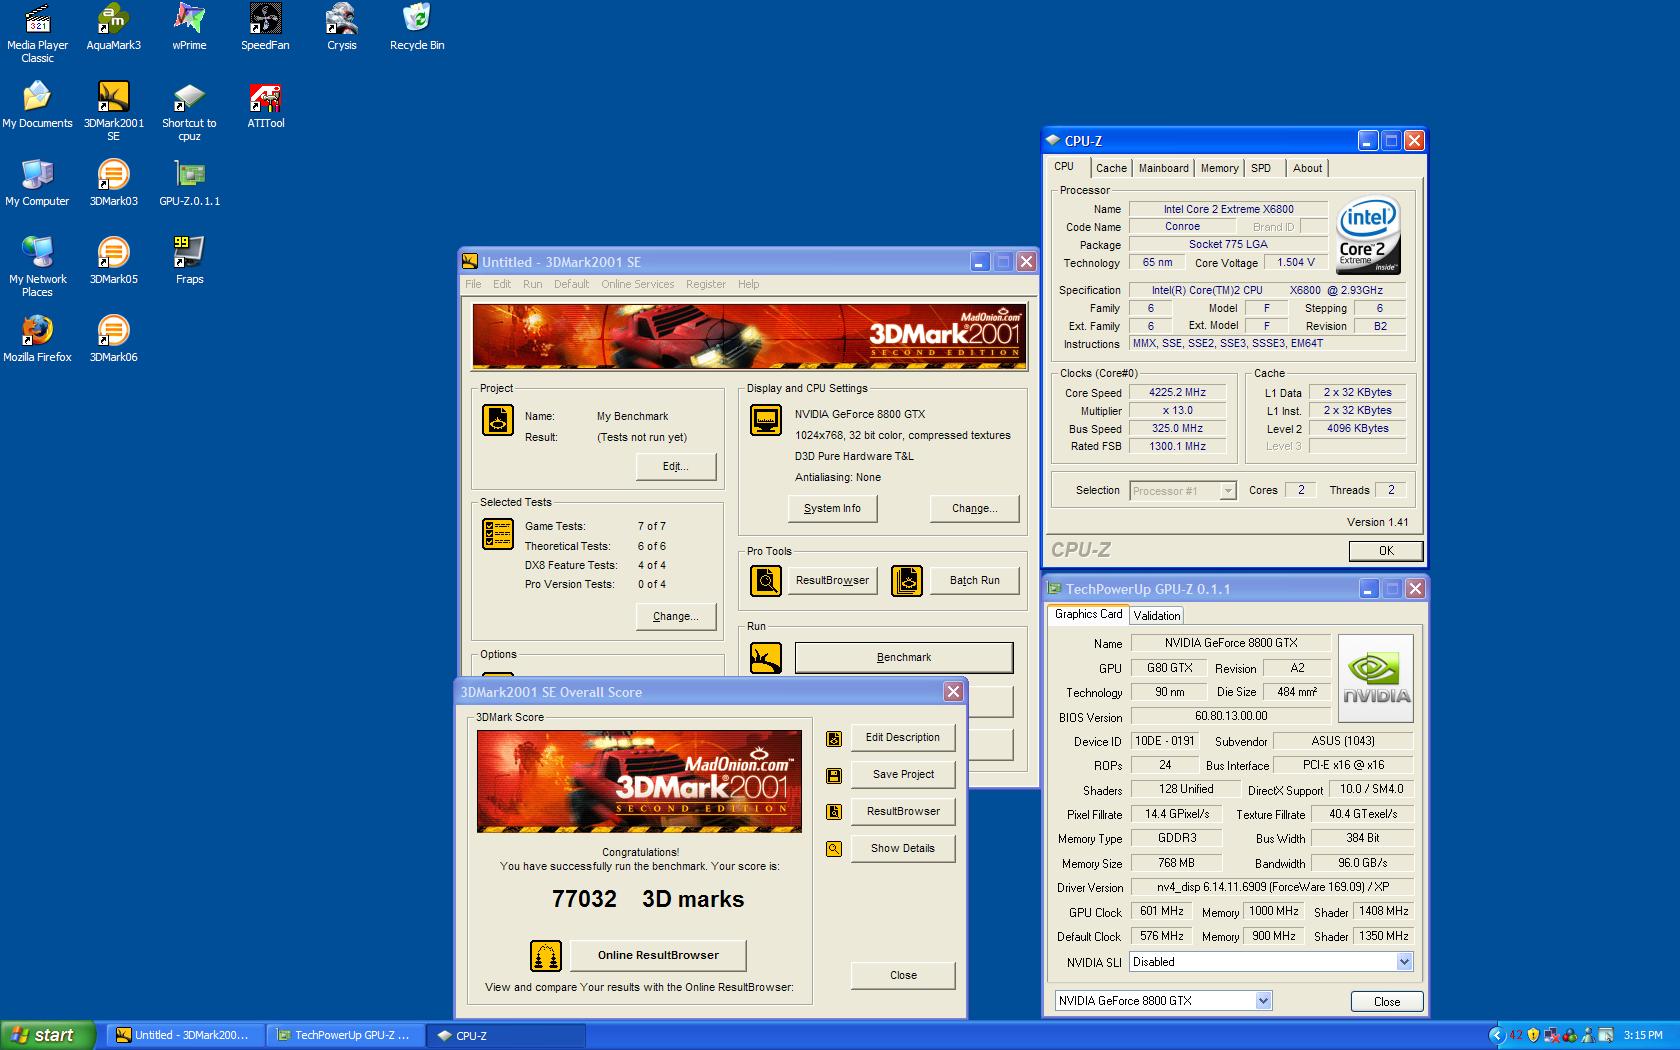This screenshot has height=1050, width=1680.
Task: Click Show Details magnifier icon
Action: (834, 850)
